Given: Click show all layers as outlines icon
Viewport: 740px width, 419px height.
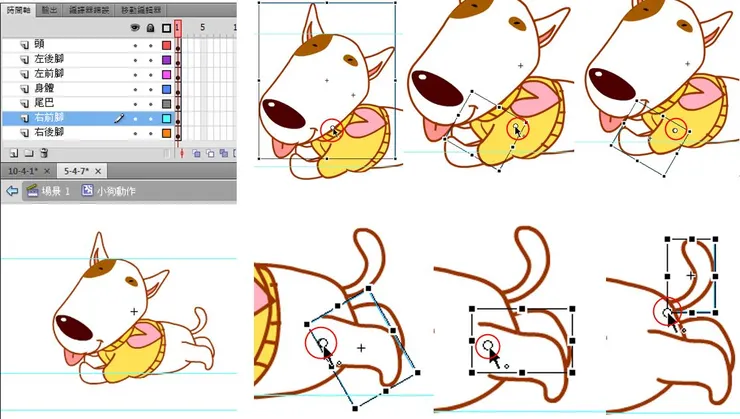Looking at the screenshot, I should (x=166, y=28).
